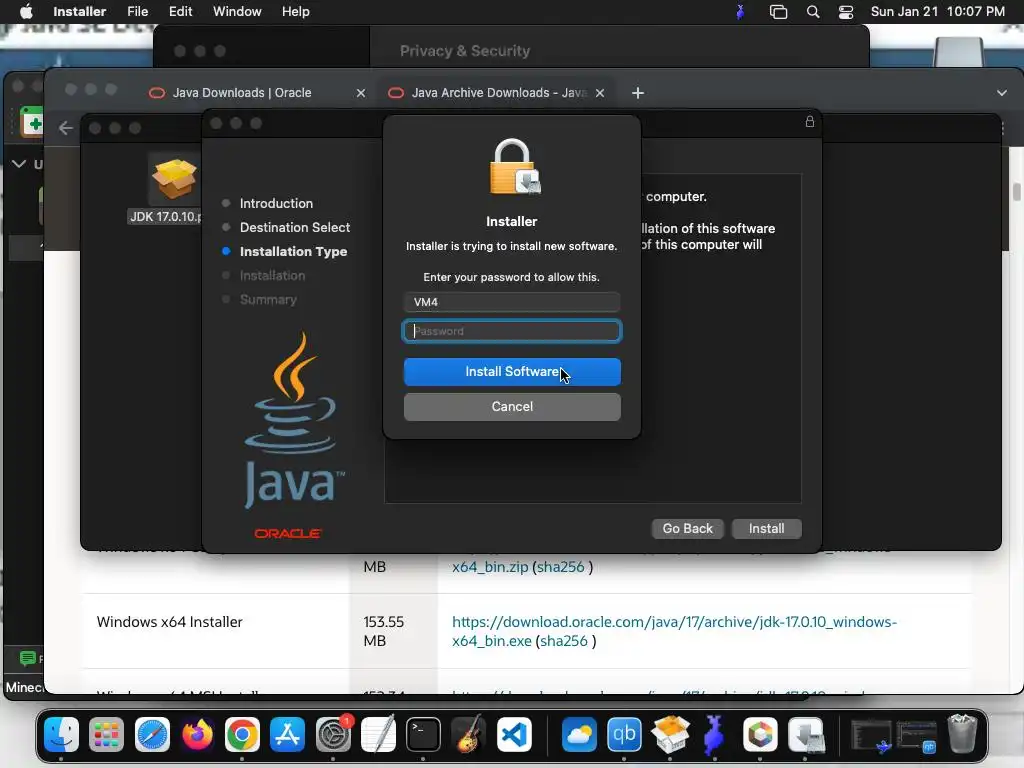Open the x64_bin.zip download link

[490, 567]
